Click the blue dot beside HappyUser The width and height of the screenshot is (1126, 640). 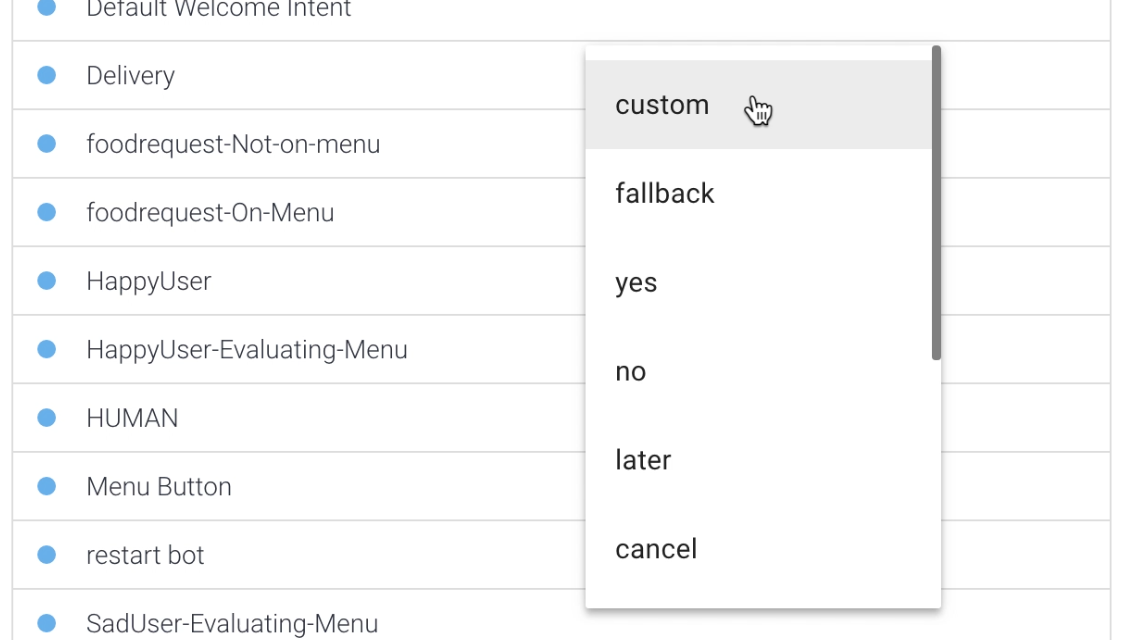[x=46, y=281]
